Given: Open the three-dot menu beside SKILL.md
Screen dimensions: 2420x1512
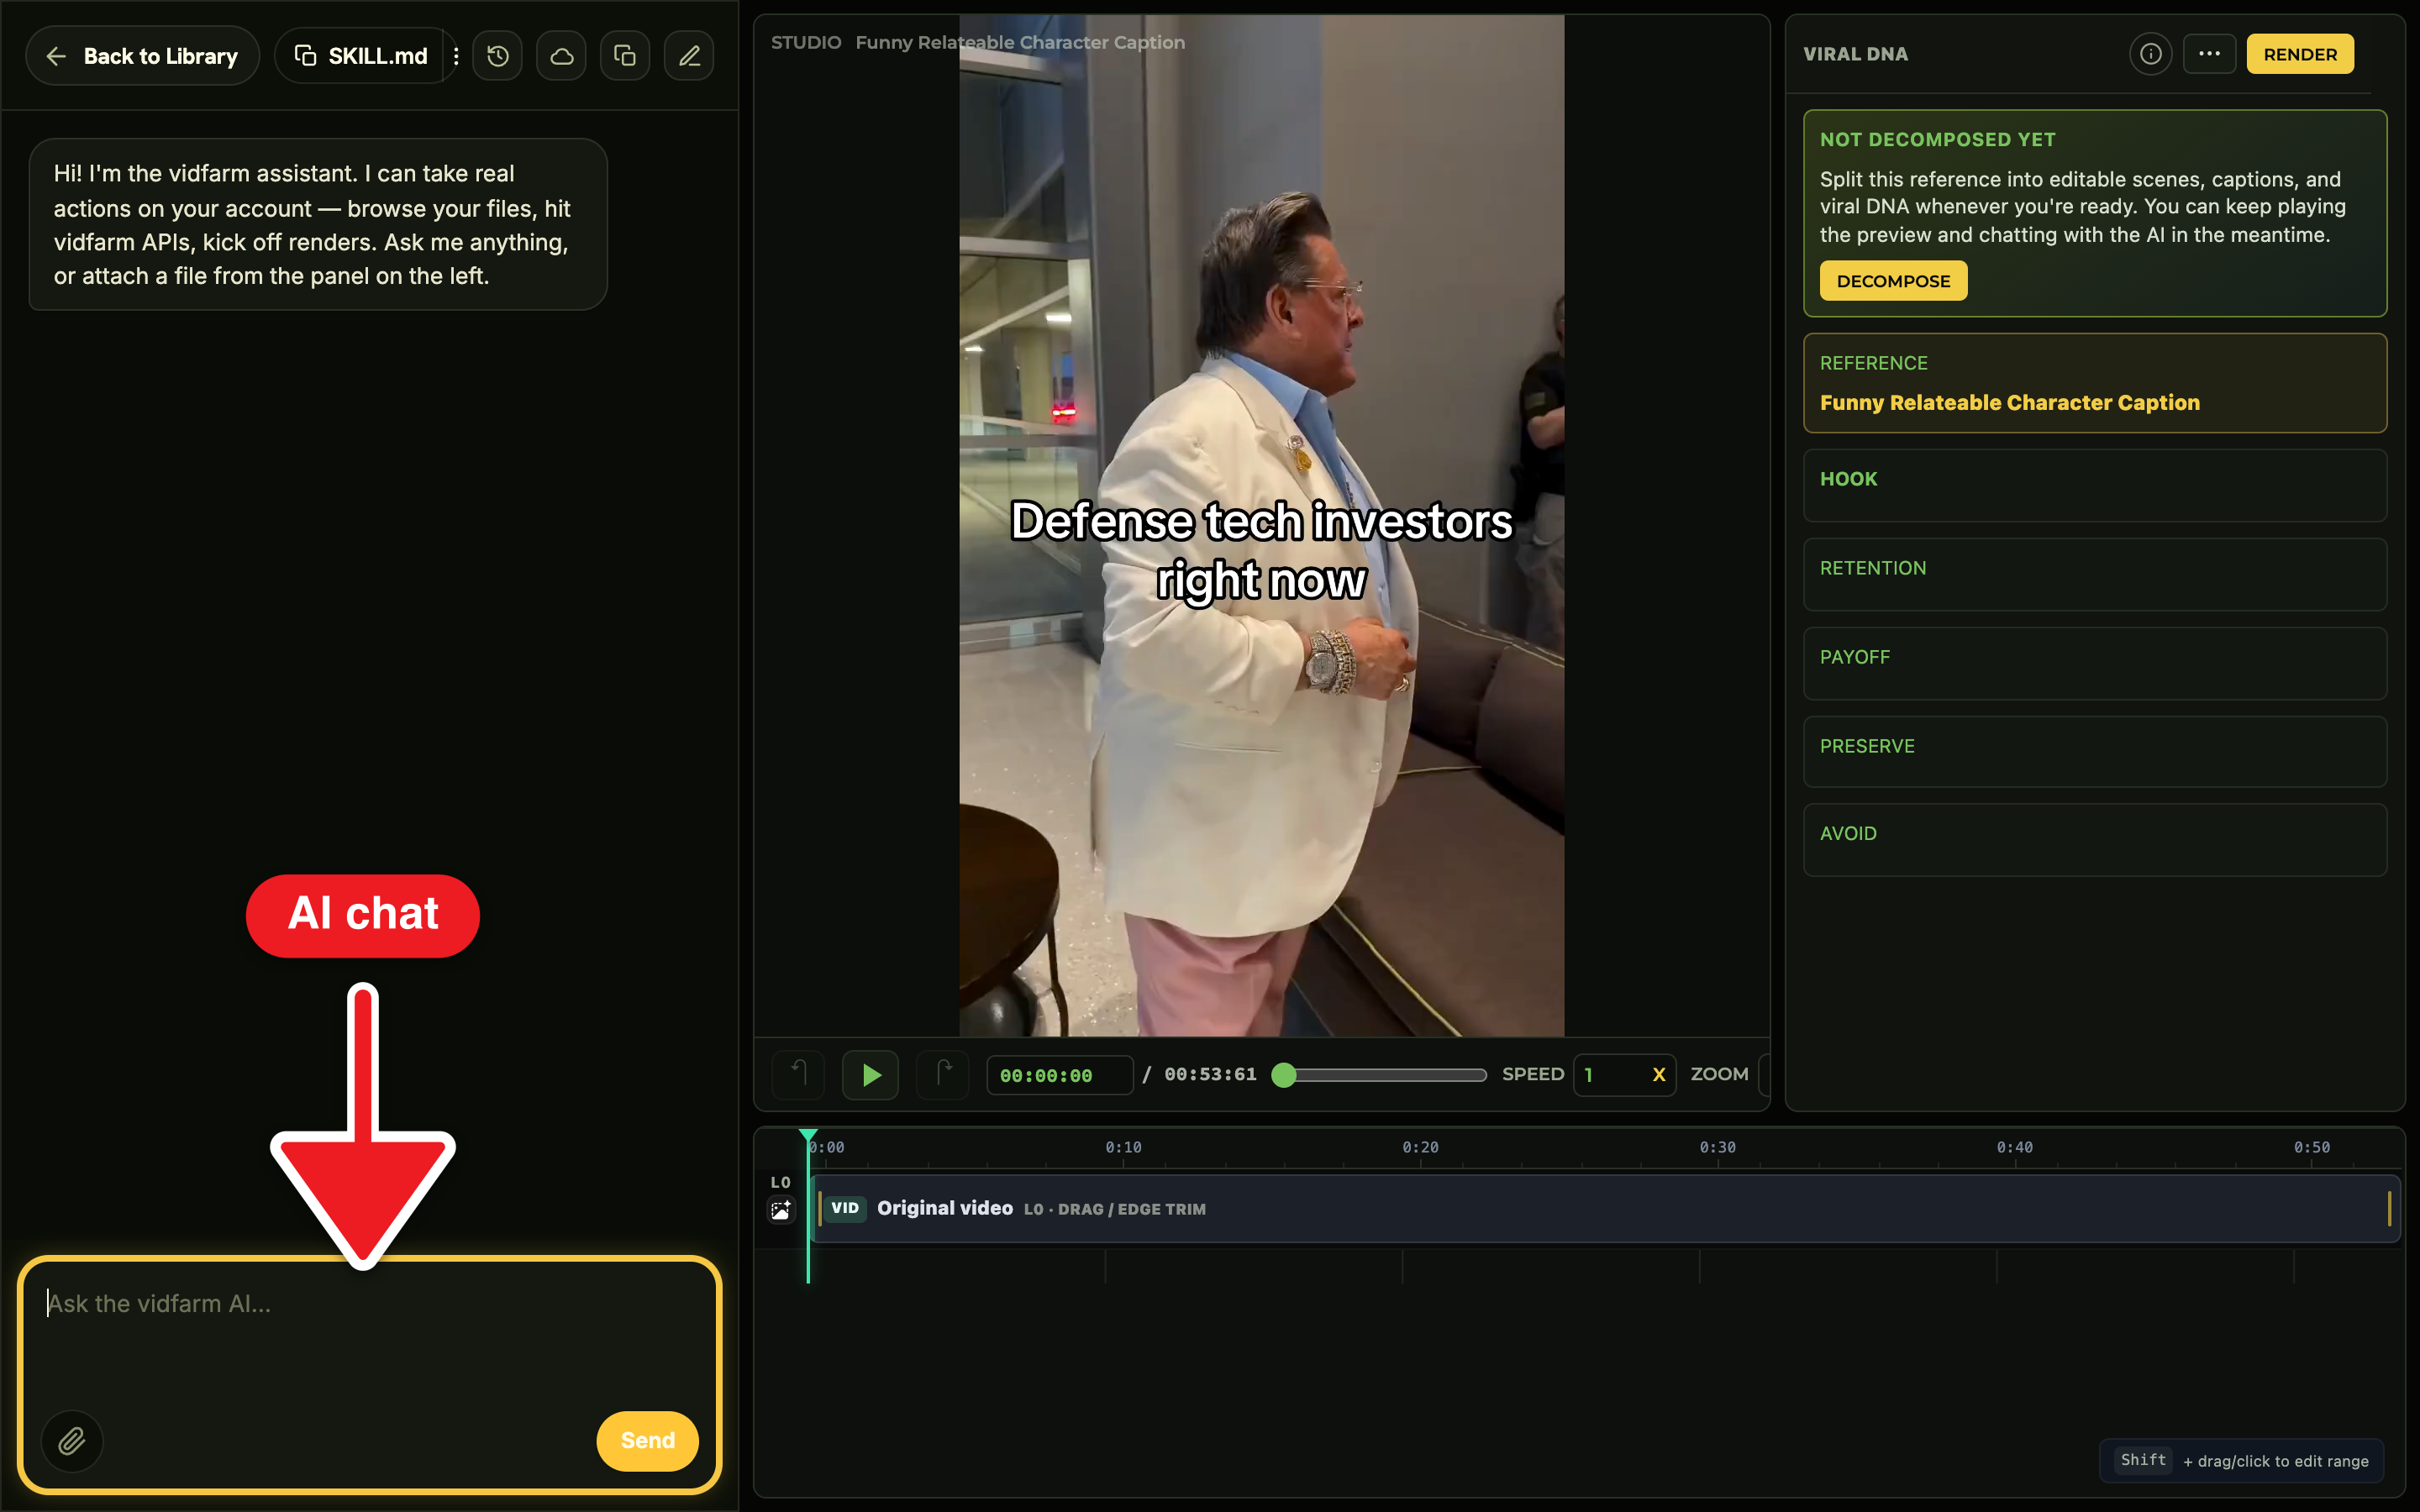Looking at the screenshot, I should tap(456, 56).
